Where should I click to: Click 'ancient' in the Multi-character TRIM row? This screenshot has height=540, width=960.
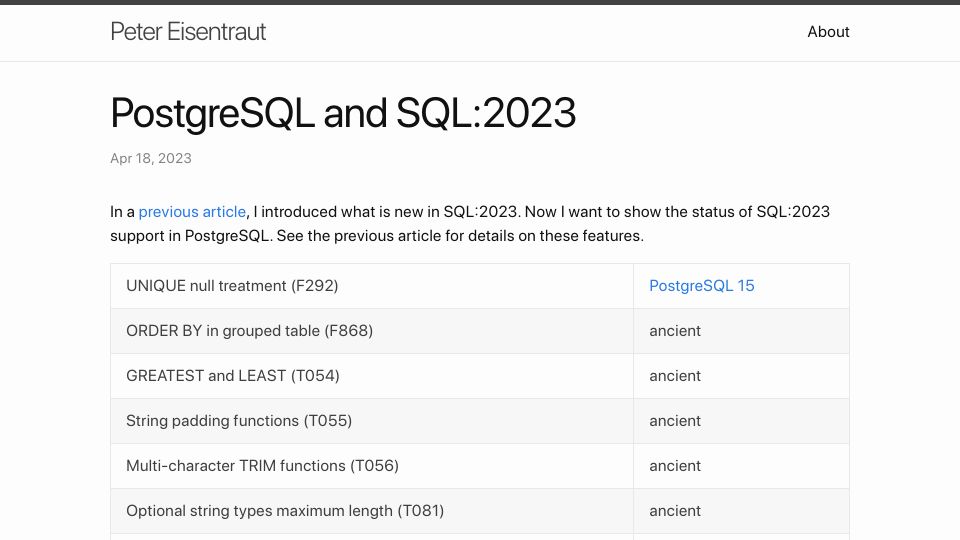[x=675, y=466]
